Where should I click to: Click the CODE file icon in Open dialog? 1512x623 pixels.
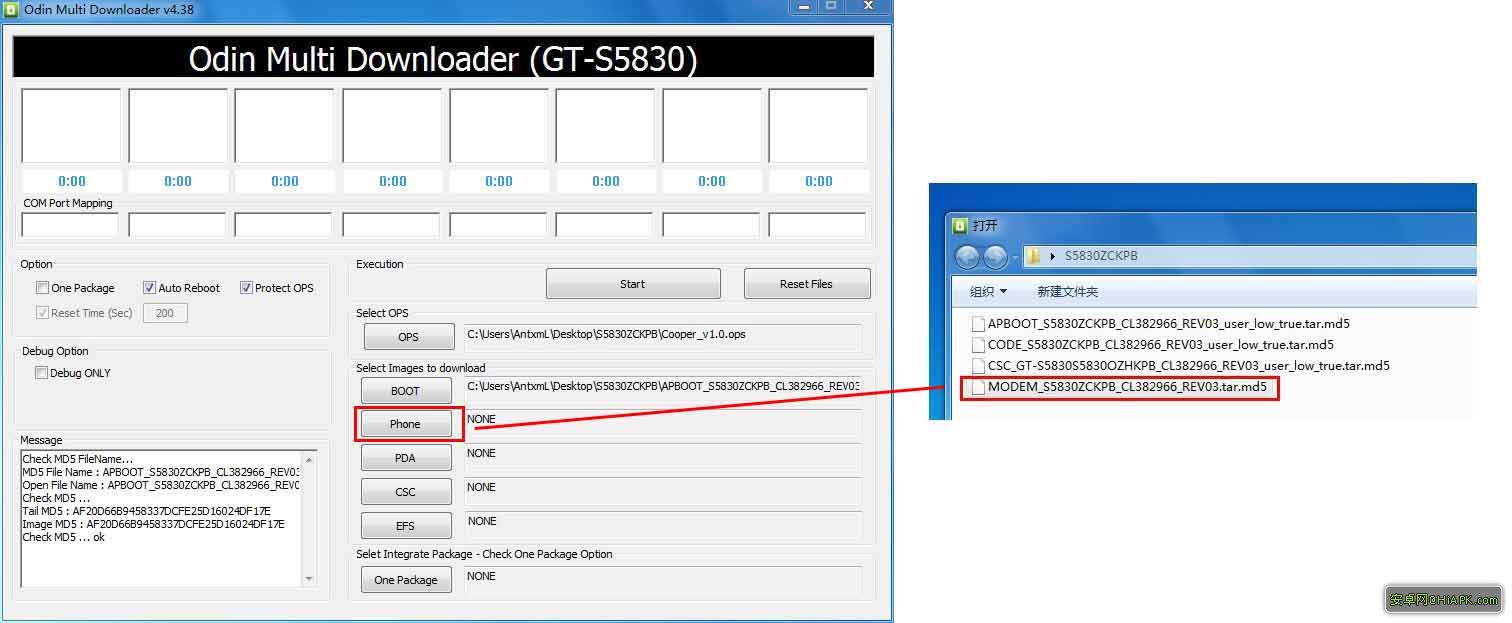978,345
